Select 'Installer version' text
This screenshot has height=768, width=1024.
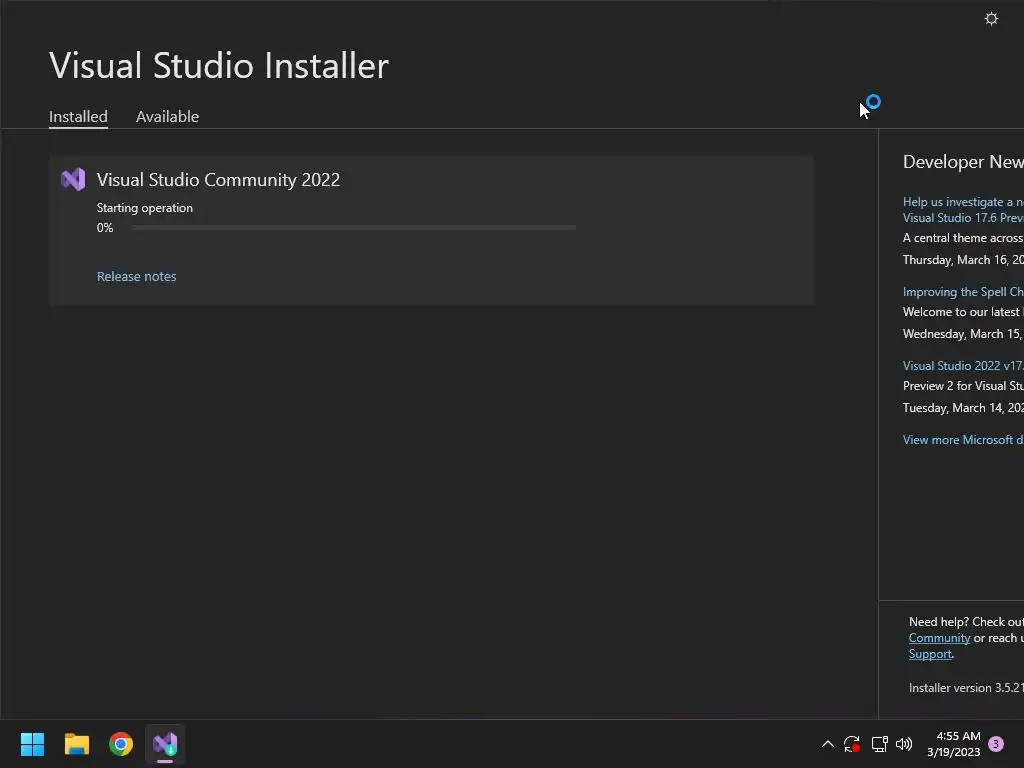(966, 688)
